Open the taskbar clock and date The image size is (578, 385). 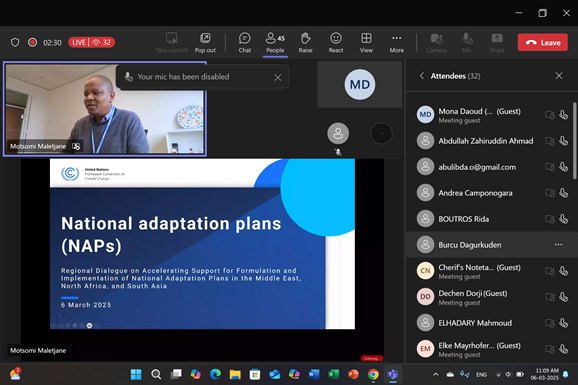[x=544, y=374]
